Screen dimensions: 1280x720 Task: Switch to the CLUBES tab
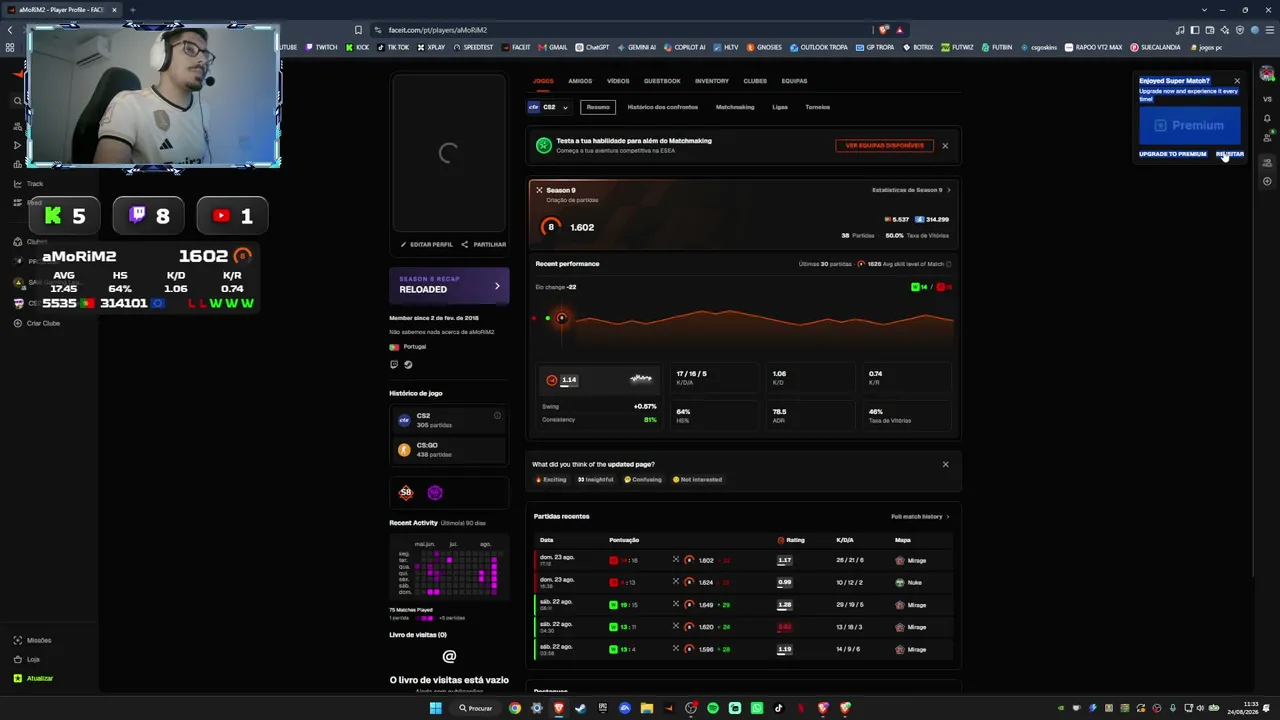pos(755,81)
